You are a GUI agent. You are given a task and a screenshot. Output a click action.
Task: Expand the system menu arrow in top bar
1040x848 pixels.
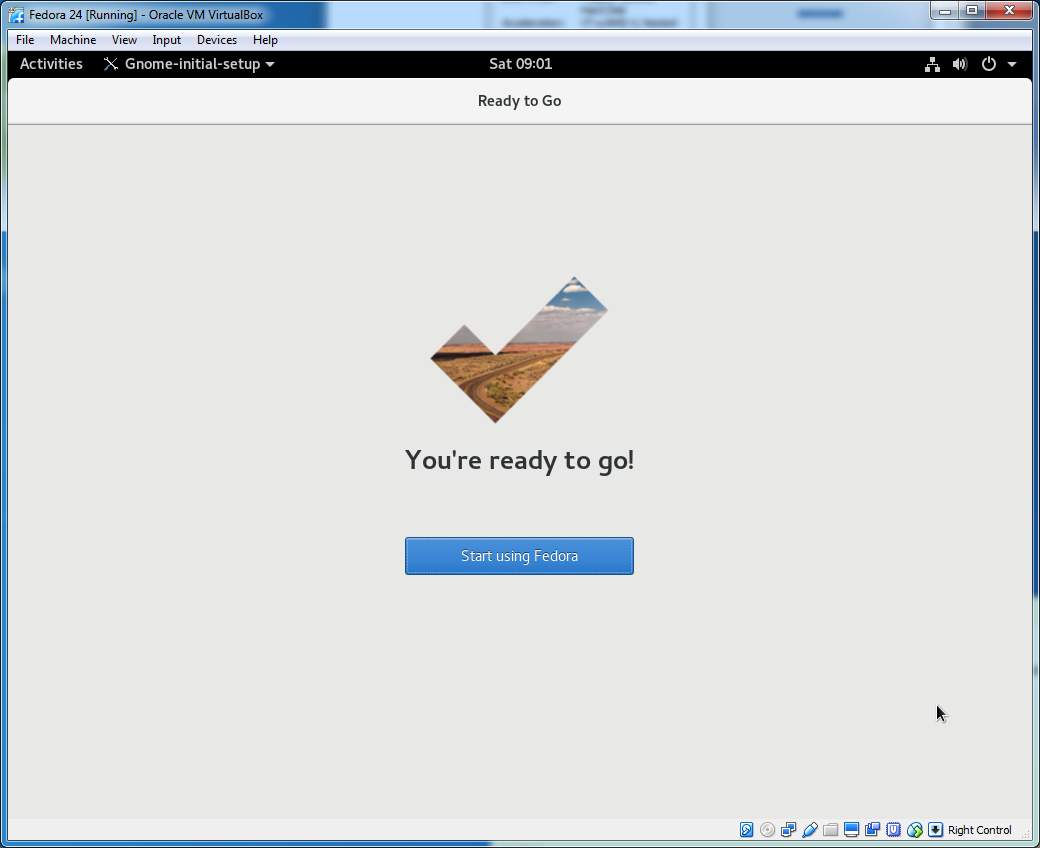[x=1012, y=64]
